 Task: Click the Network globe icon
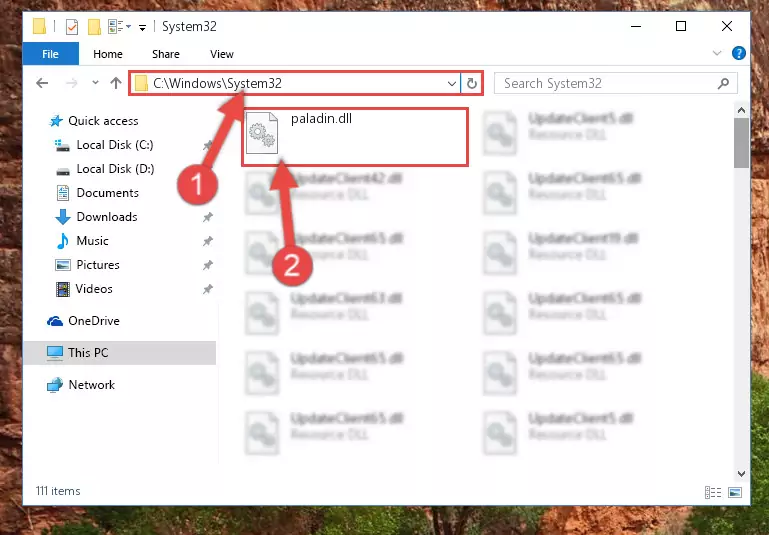[x=55, y=385]
